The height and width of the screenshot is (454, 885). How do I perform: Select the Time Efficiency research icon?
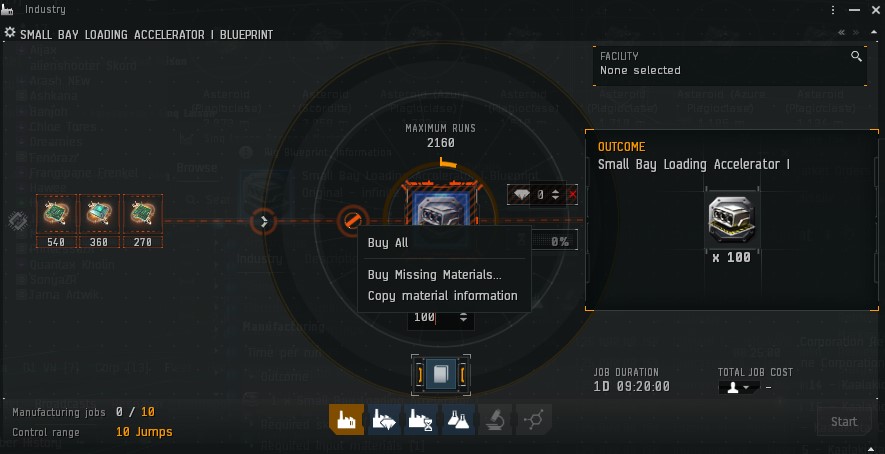click(420, 420)
